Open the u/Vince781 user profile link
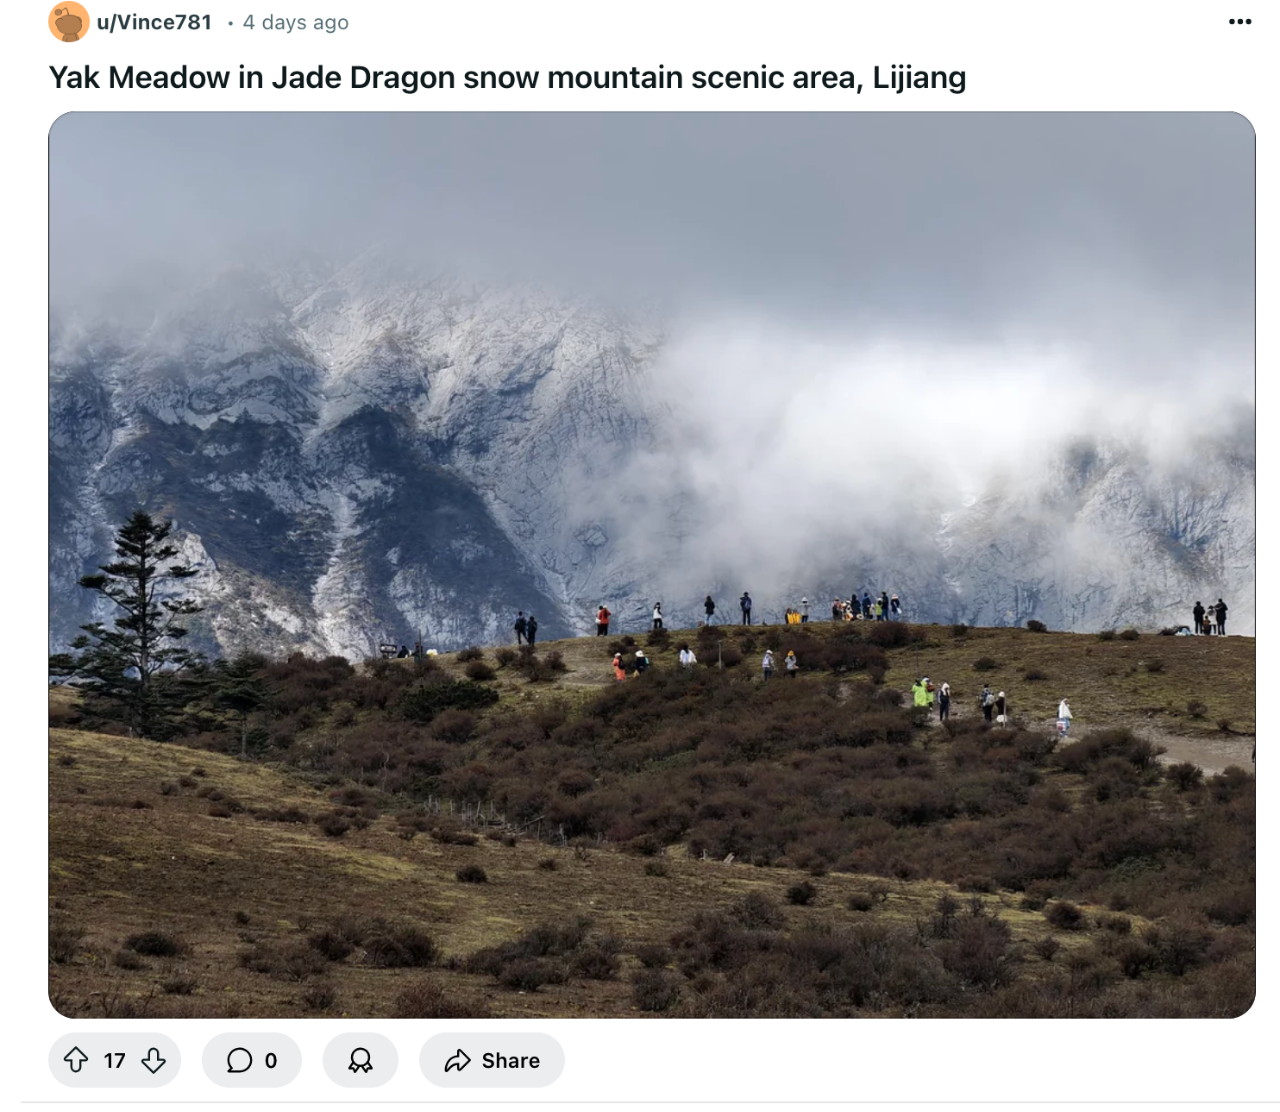This screenshot has width=1280, height=1112. 154,22
